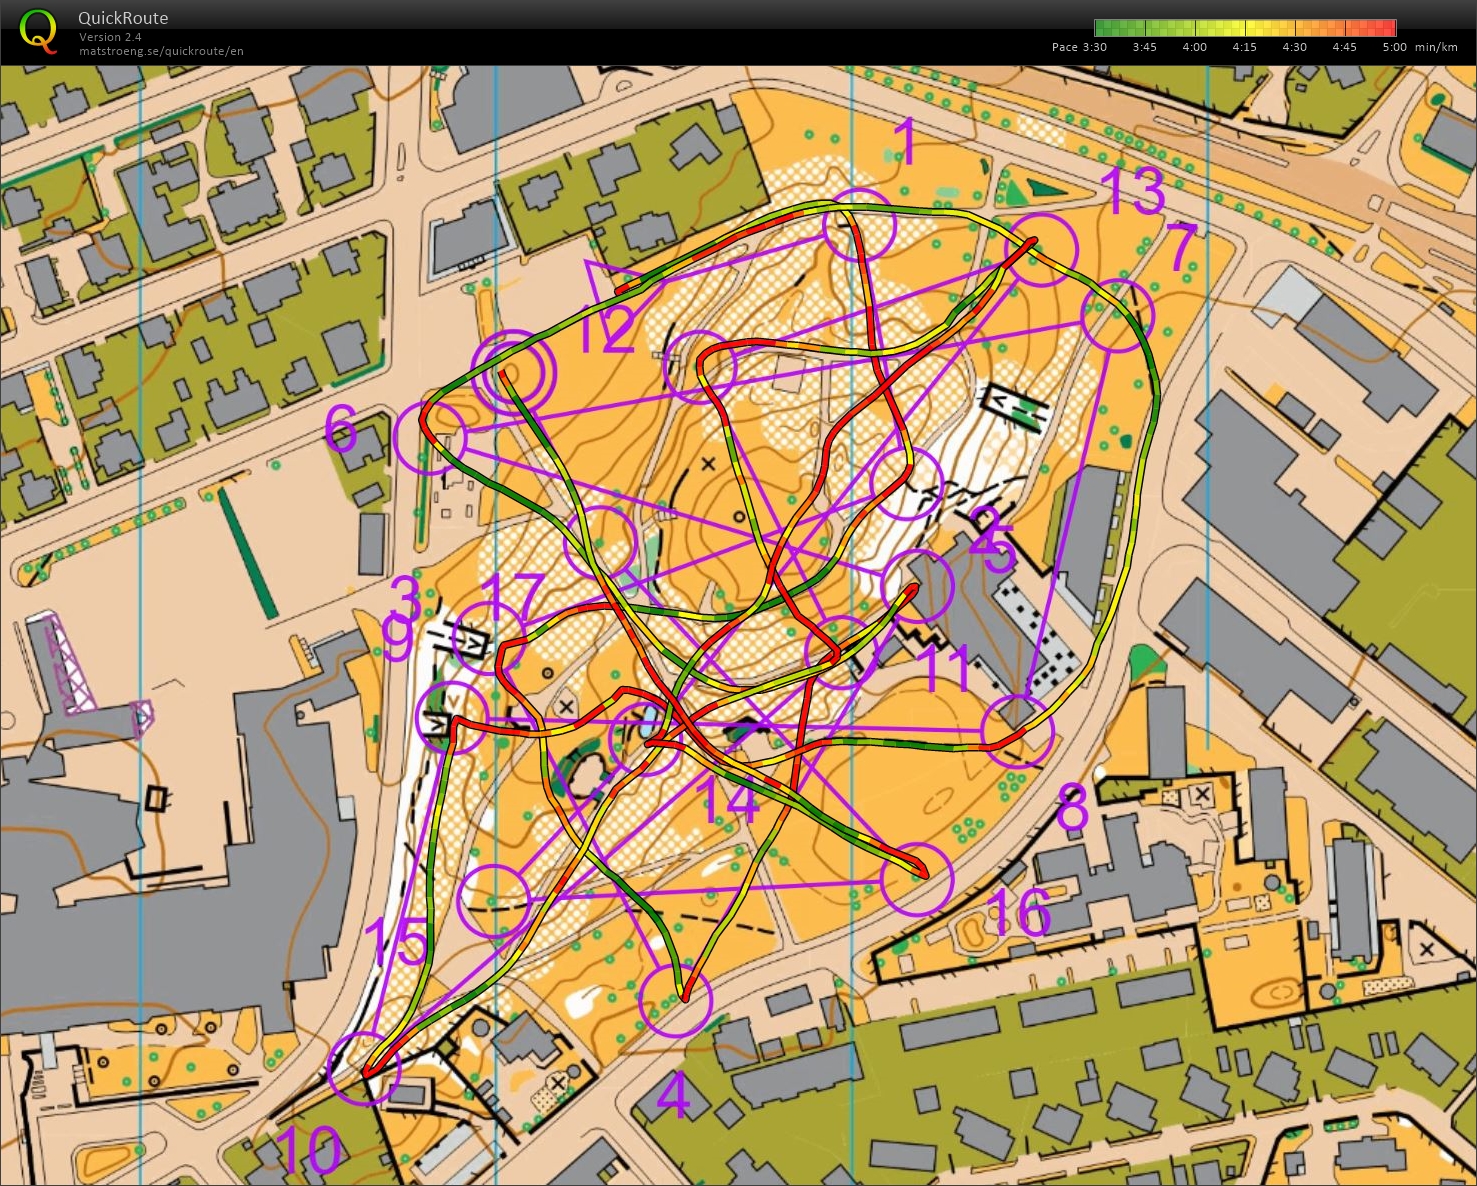The image size is (1477, 1186).
Task: Click the 4:30 pace legend label
Action: [x=1295, y=47]
